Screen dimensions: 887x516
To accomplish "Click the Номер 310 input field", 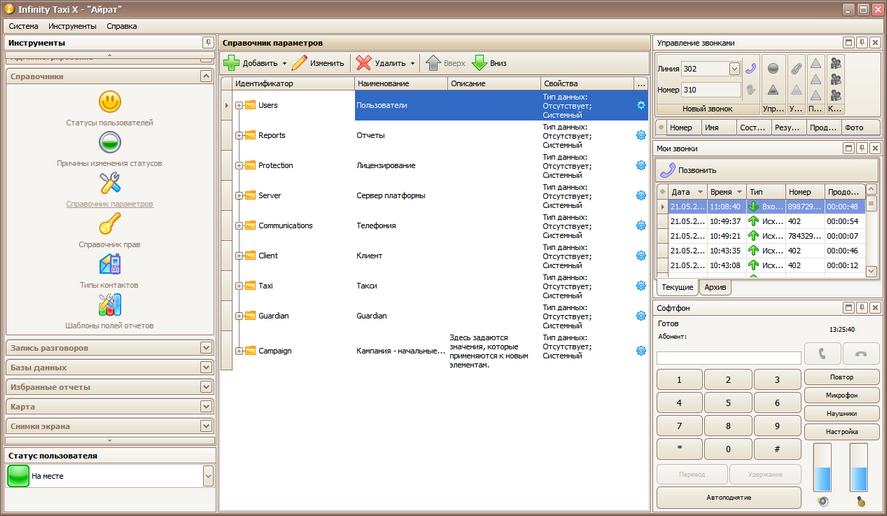I will 711,89.
